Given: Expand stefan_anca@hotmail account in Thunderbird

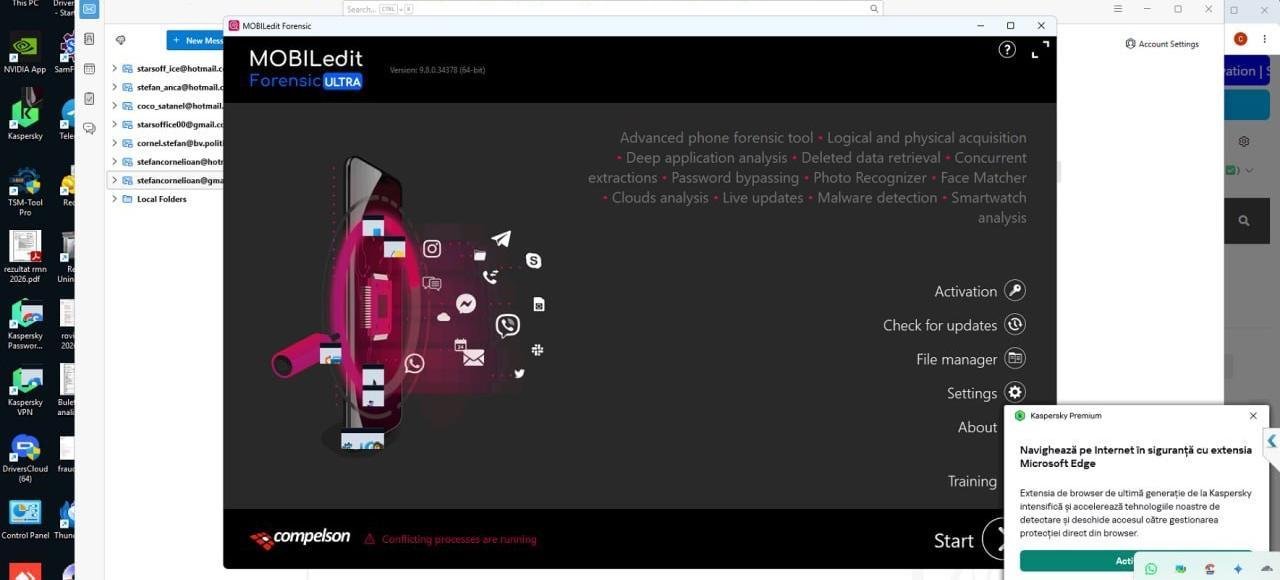Looking at the screenshot, I should [x=115, y=87].
